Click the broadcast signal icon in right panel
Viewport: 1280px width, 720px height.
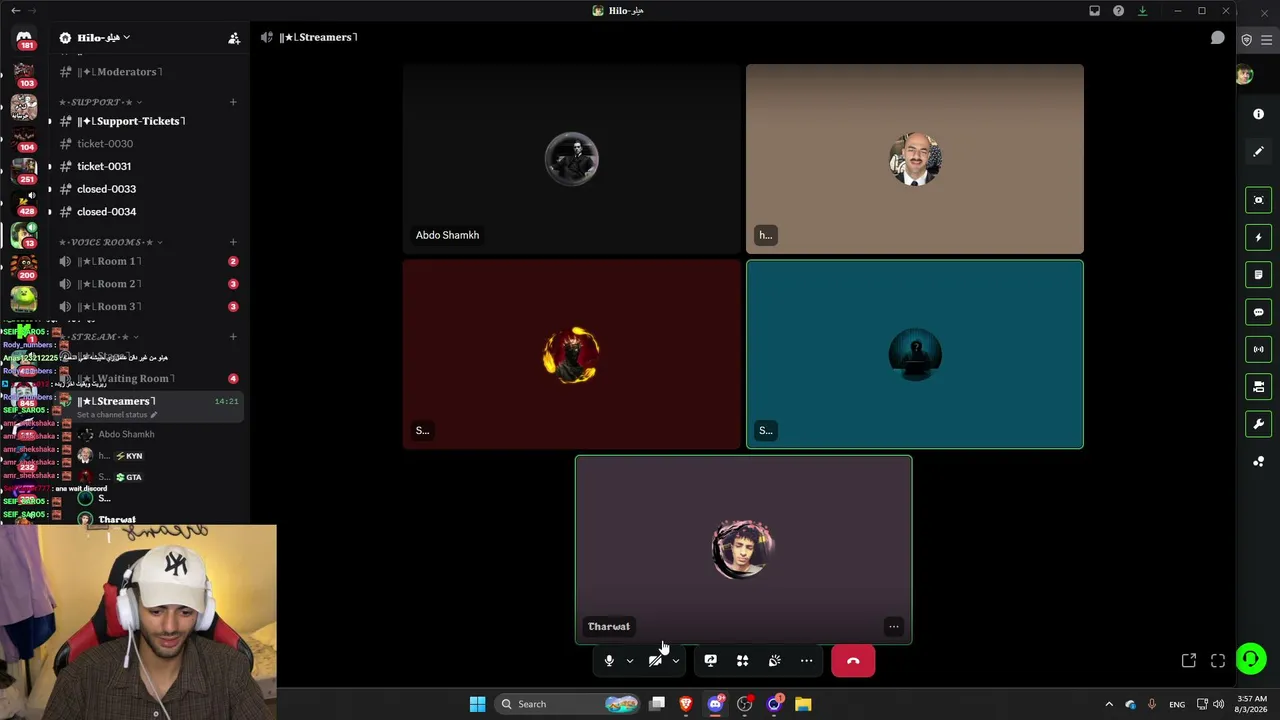tap(1259, 349)
